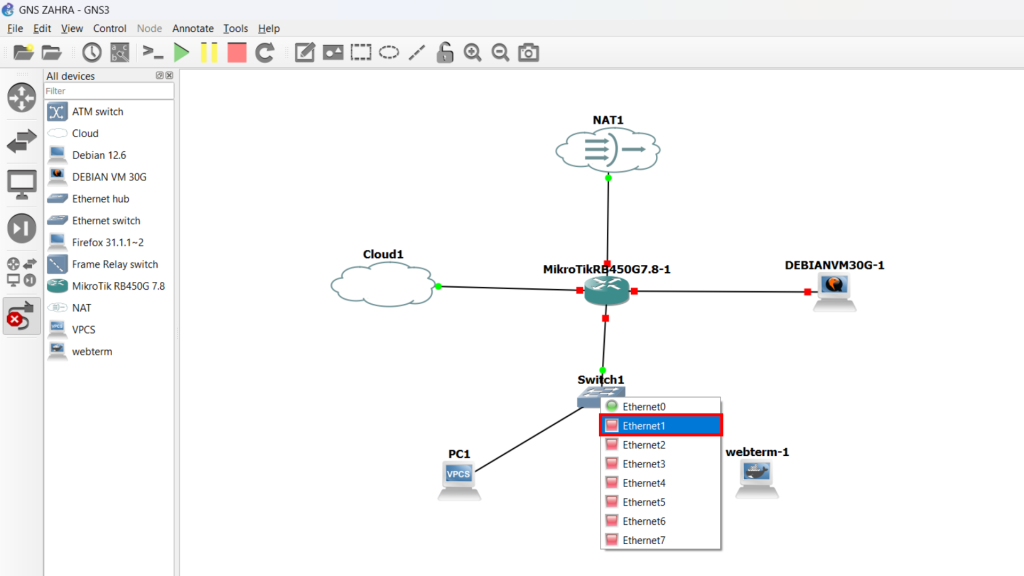Click the take screenshot camera icon
Screen dimensions: 1024x576
529,53
